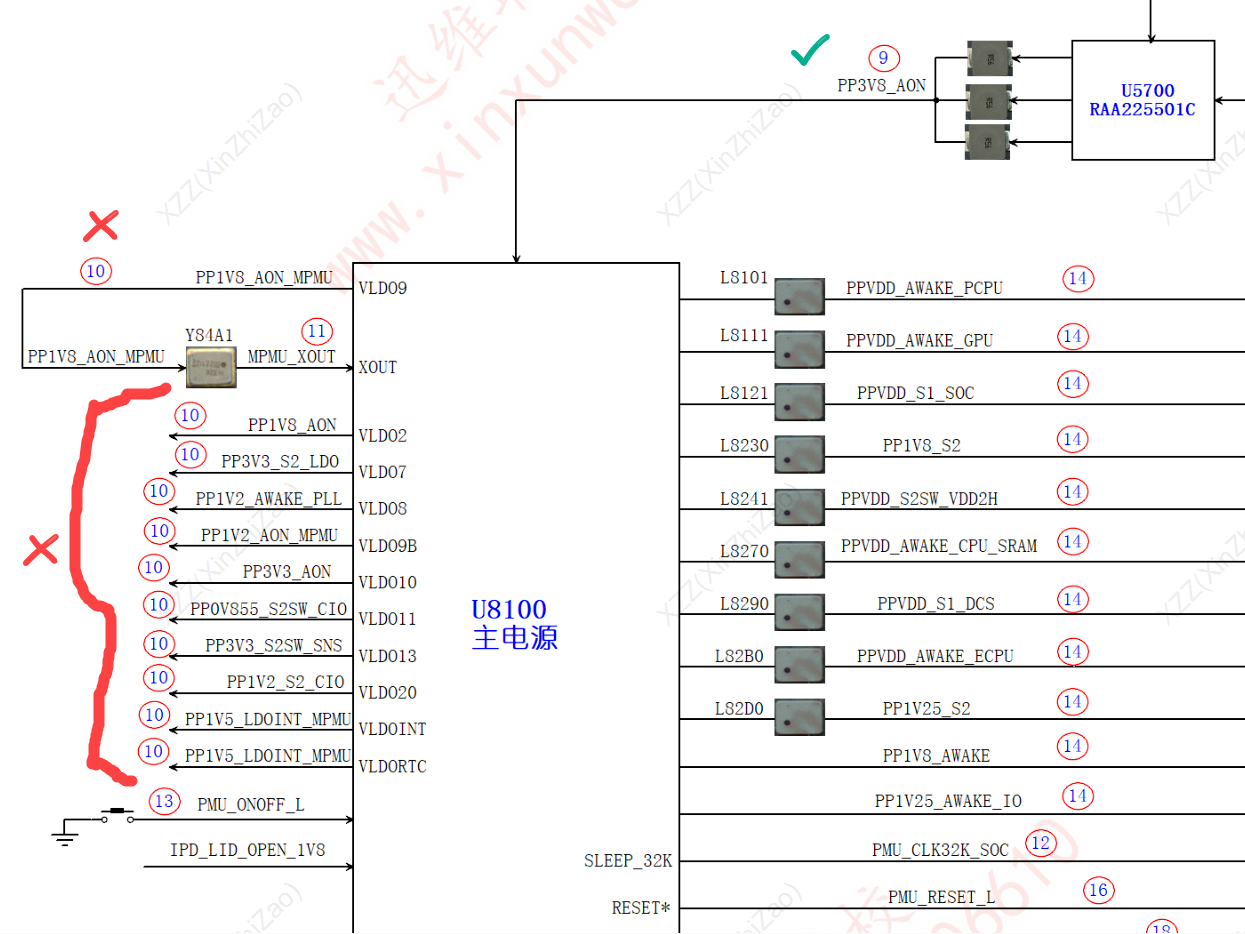Click the VLDO9 pin label
Screen dimensions: 1245x934
click(x=383, y=289)
